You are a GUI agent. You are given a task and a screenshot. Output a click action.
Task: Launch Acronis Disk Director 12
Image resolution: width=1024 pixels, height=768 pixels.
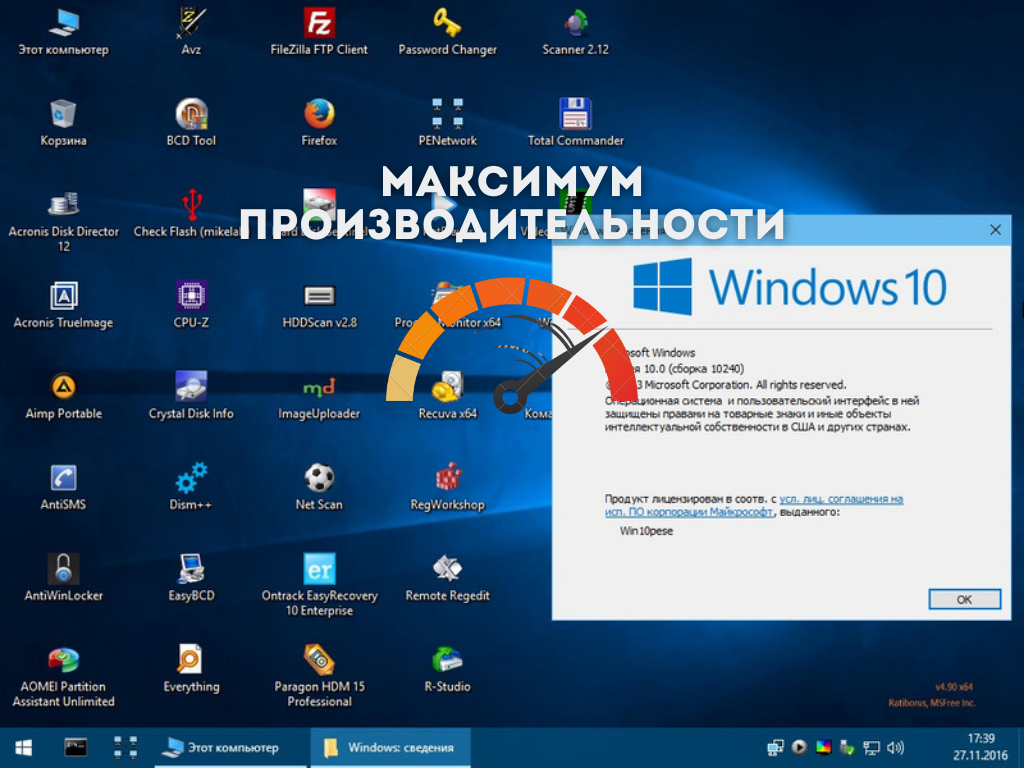(x=63, y=221)
